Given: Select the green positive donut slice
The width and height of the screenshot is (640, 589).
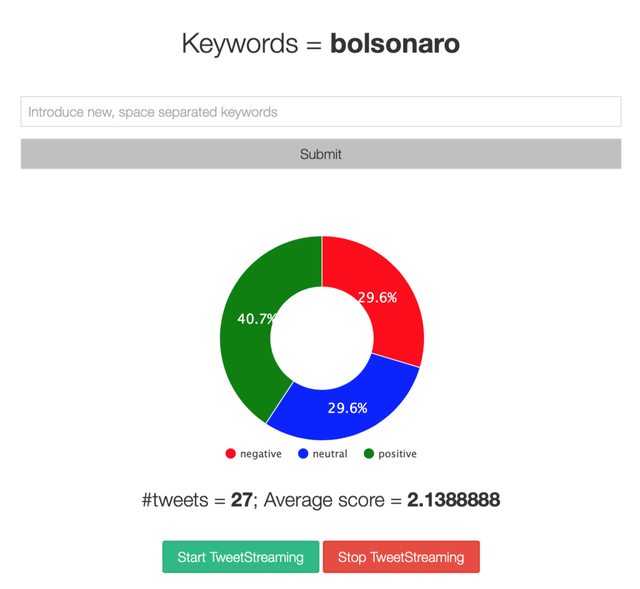Looking at the screenshot, I should click(249, 347).
